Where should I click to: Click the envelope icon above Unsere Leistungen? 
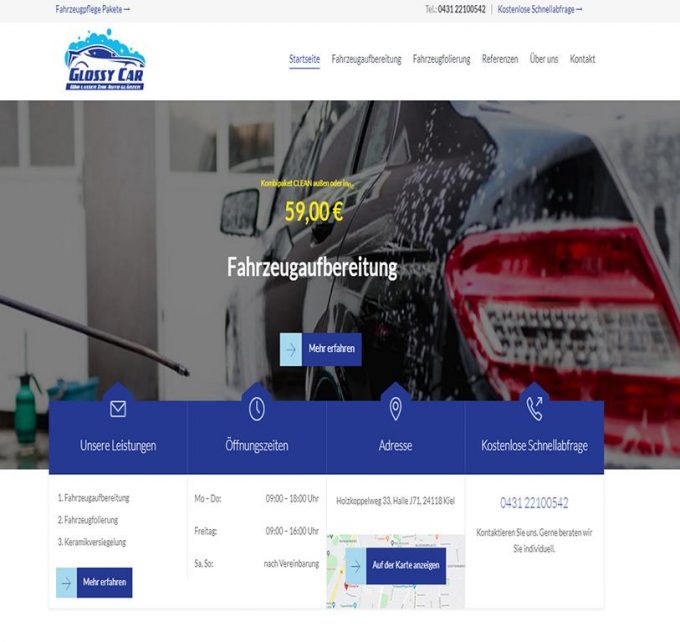point(118,409)
